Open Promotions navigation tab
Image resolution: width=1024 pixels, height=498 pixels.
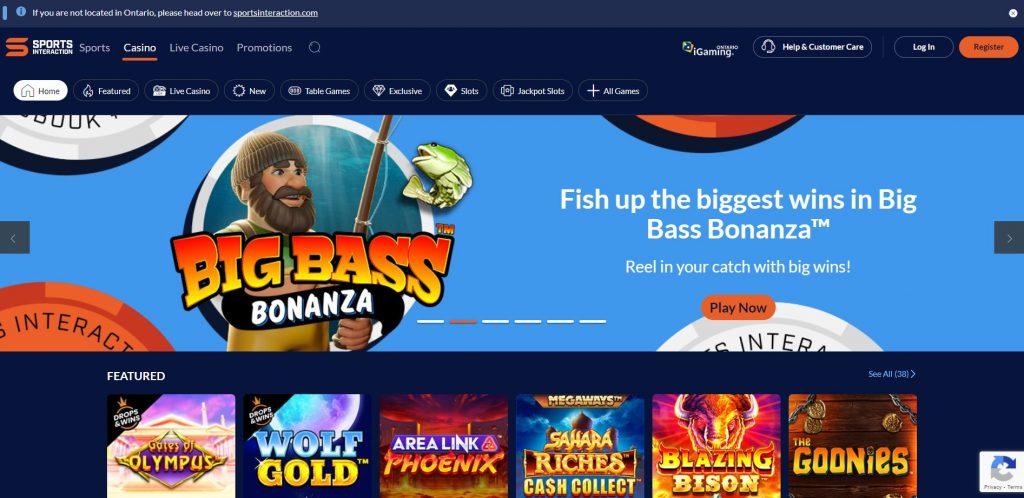click(264, 48)
